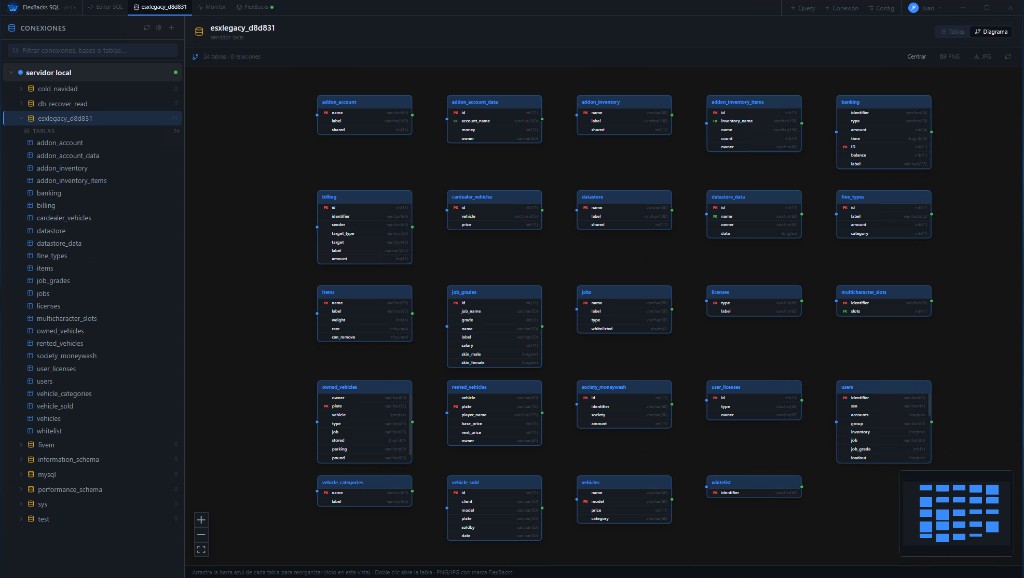1024x578 pixels.
Task: Click the user avatar icon next to Juan
Action: [913, 8]
